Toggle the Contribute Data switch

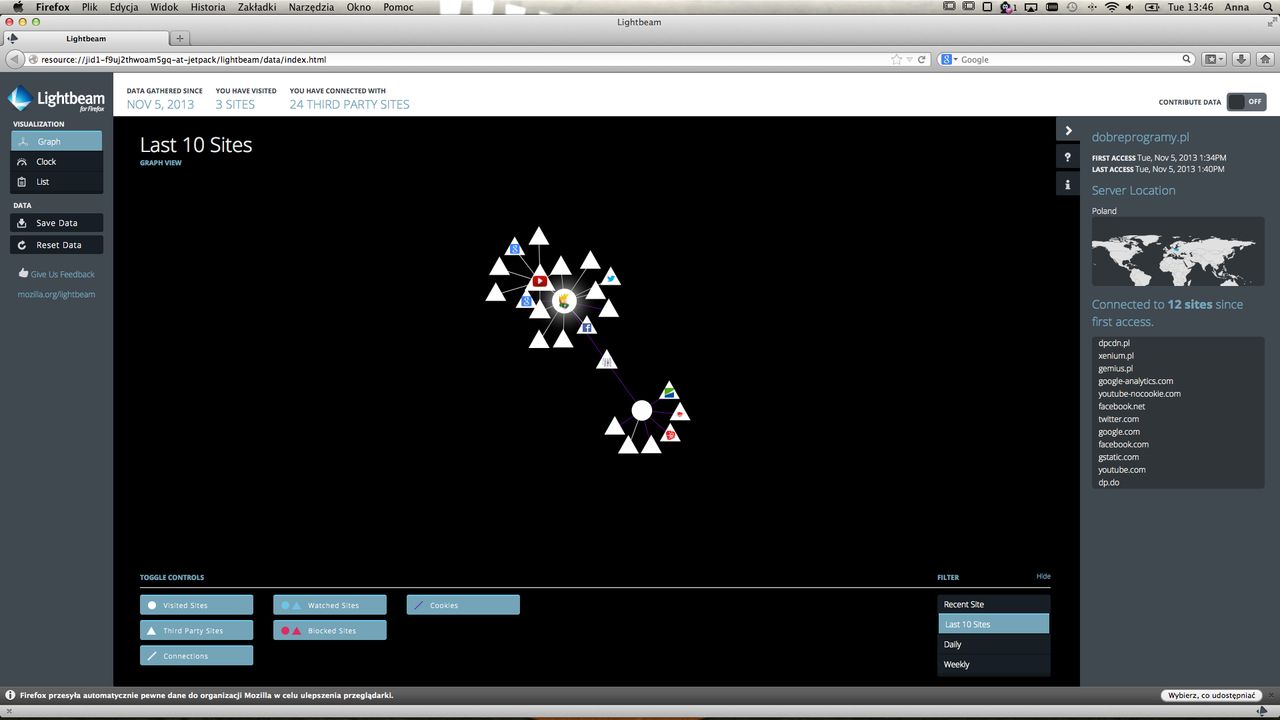1246,102
